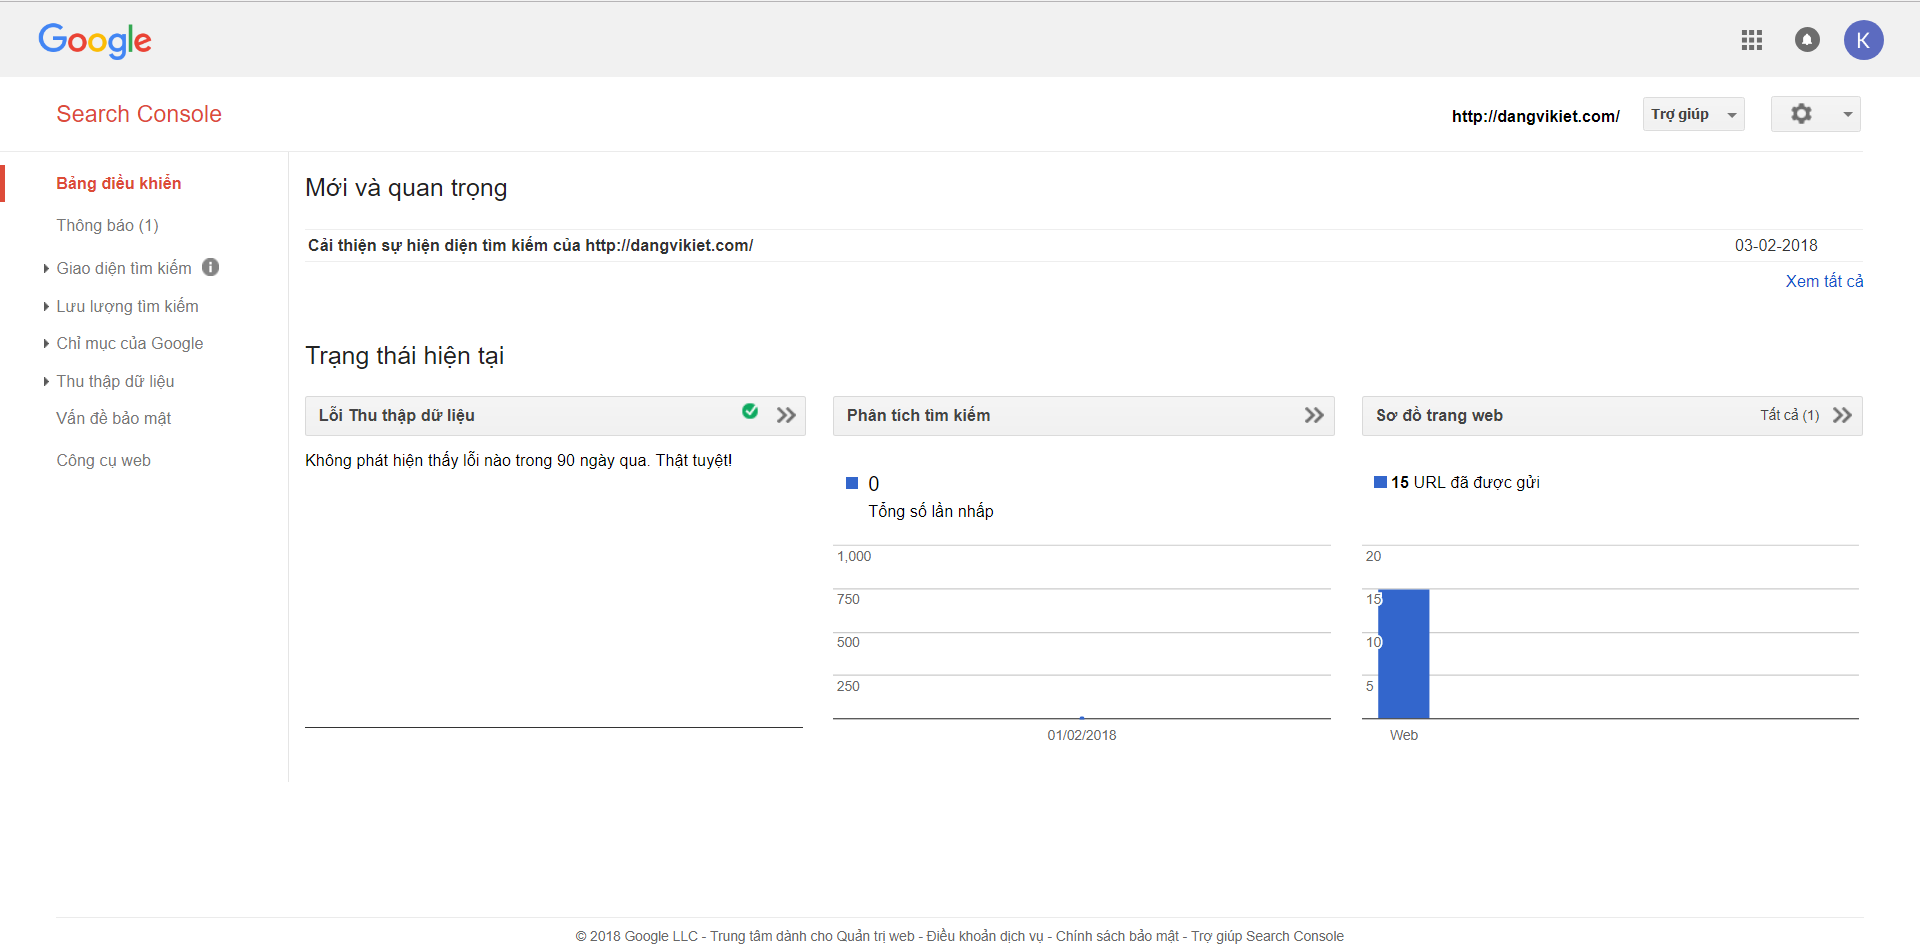Click Tổng số lần nhấp label
The width and height of the screenshot is (1920, 950).
[930, 511]
